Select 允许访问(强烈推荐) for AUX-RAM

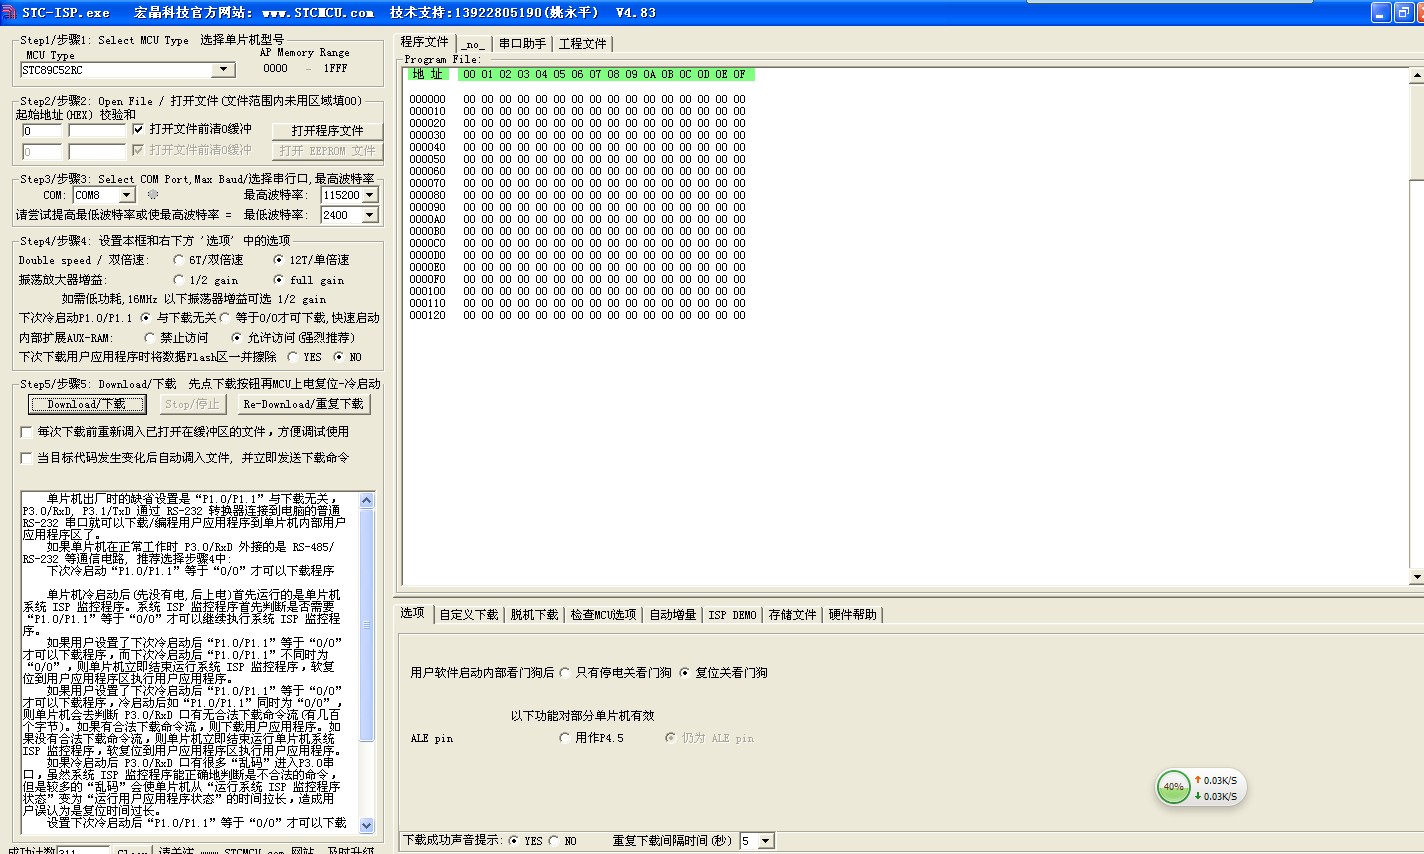237,338
